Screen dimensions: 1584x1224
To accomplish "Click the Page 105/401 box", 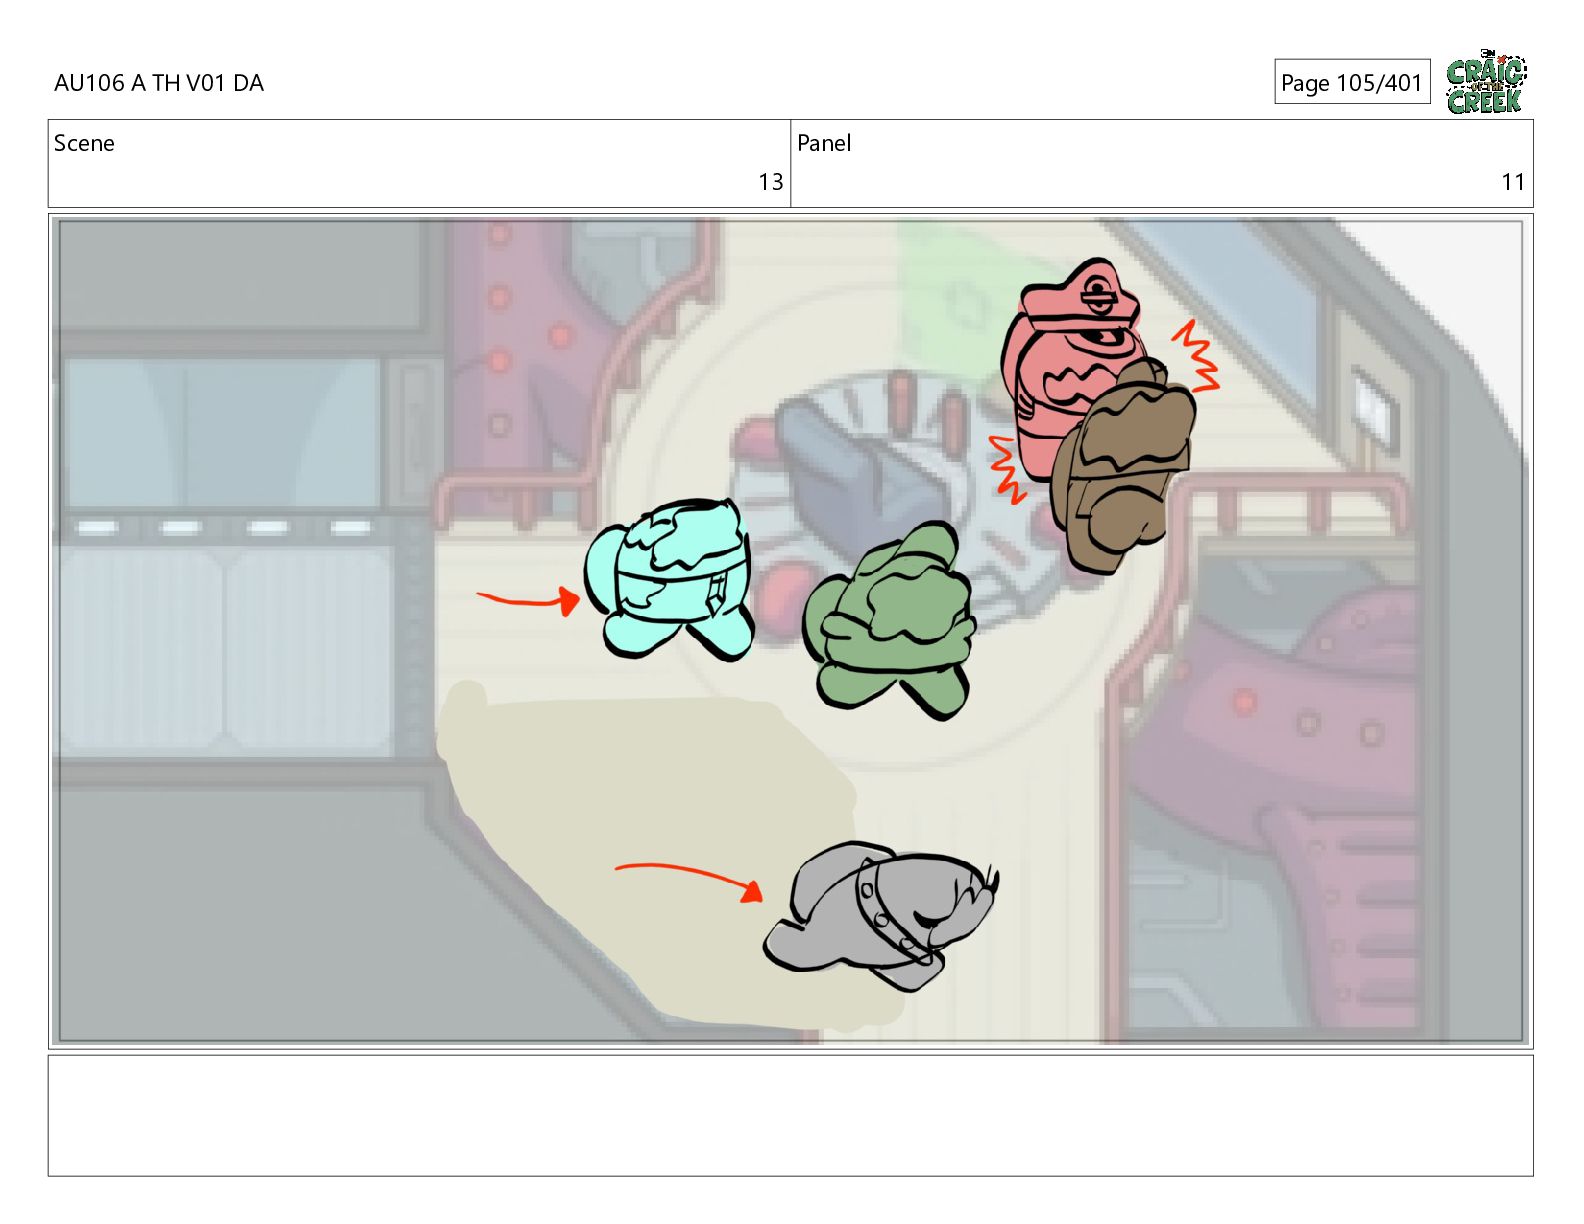I will pos(1352,82).
